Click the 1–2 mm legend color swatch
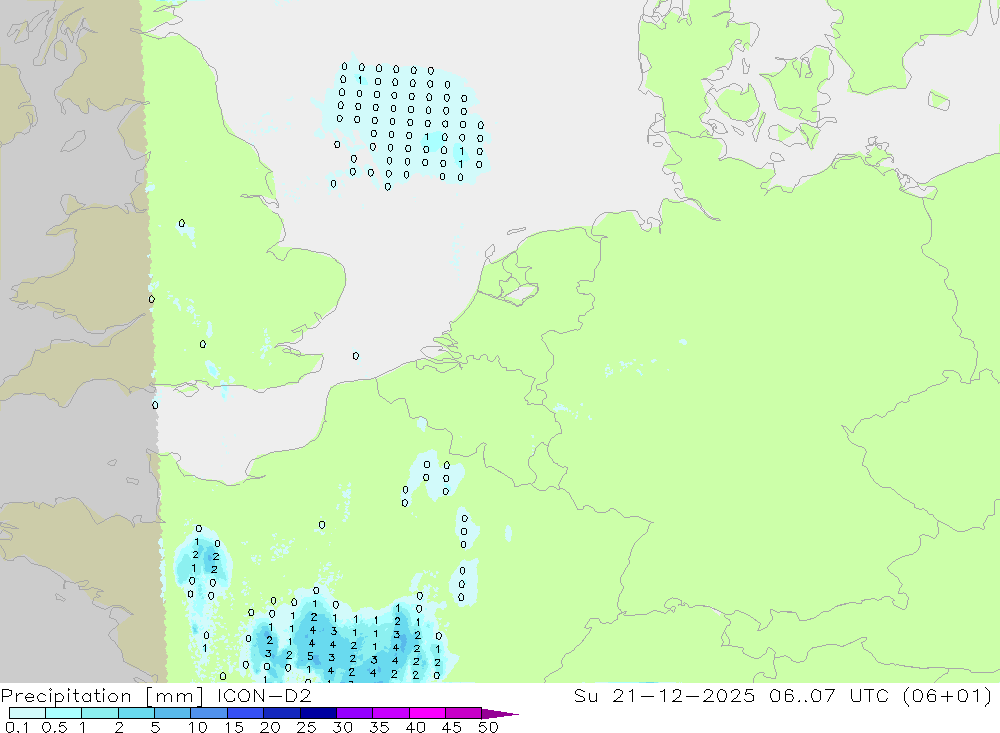The image size is (1000, 733). point(100,713)
